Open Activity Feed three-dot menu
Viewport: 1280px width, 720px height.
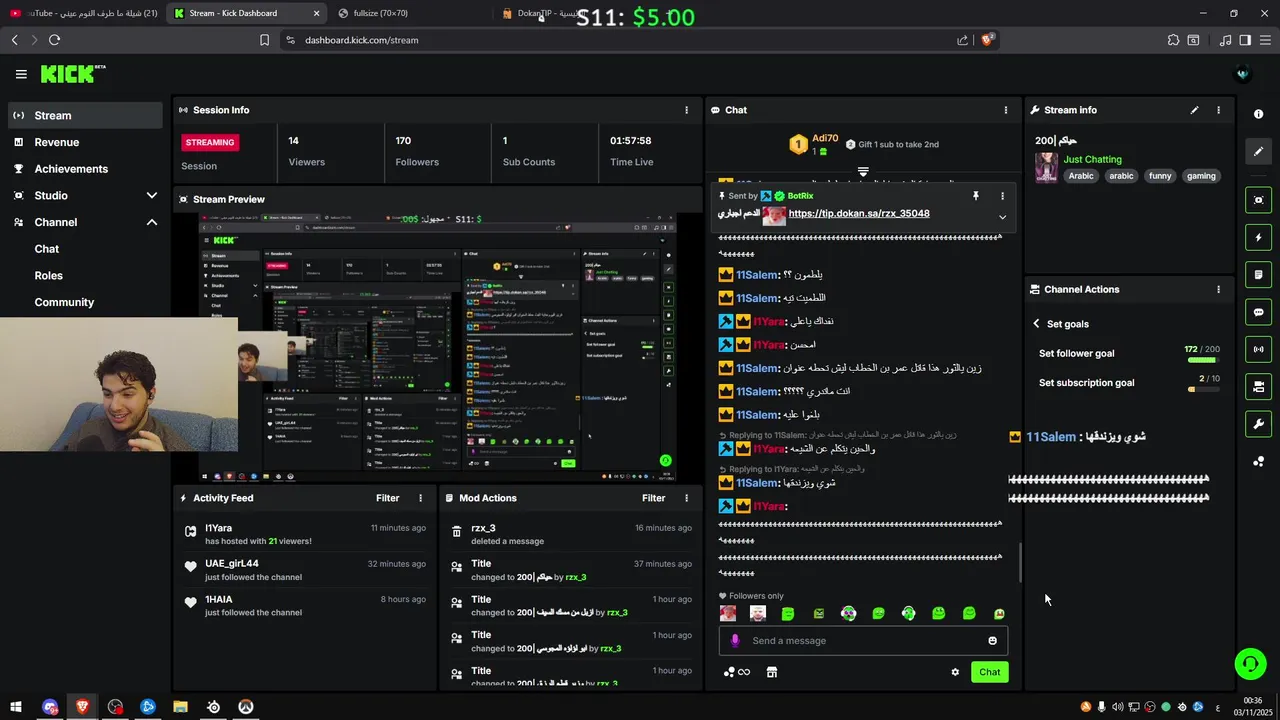pyautogui.click(x=420, y=498)
